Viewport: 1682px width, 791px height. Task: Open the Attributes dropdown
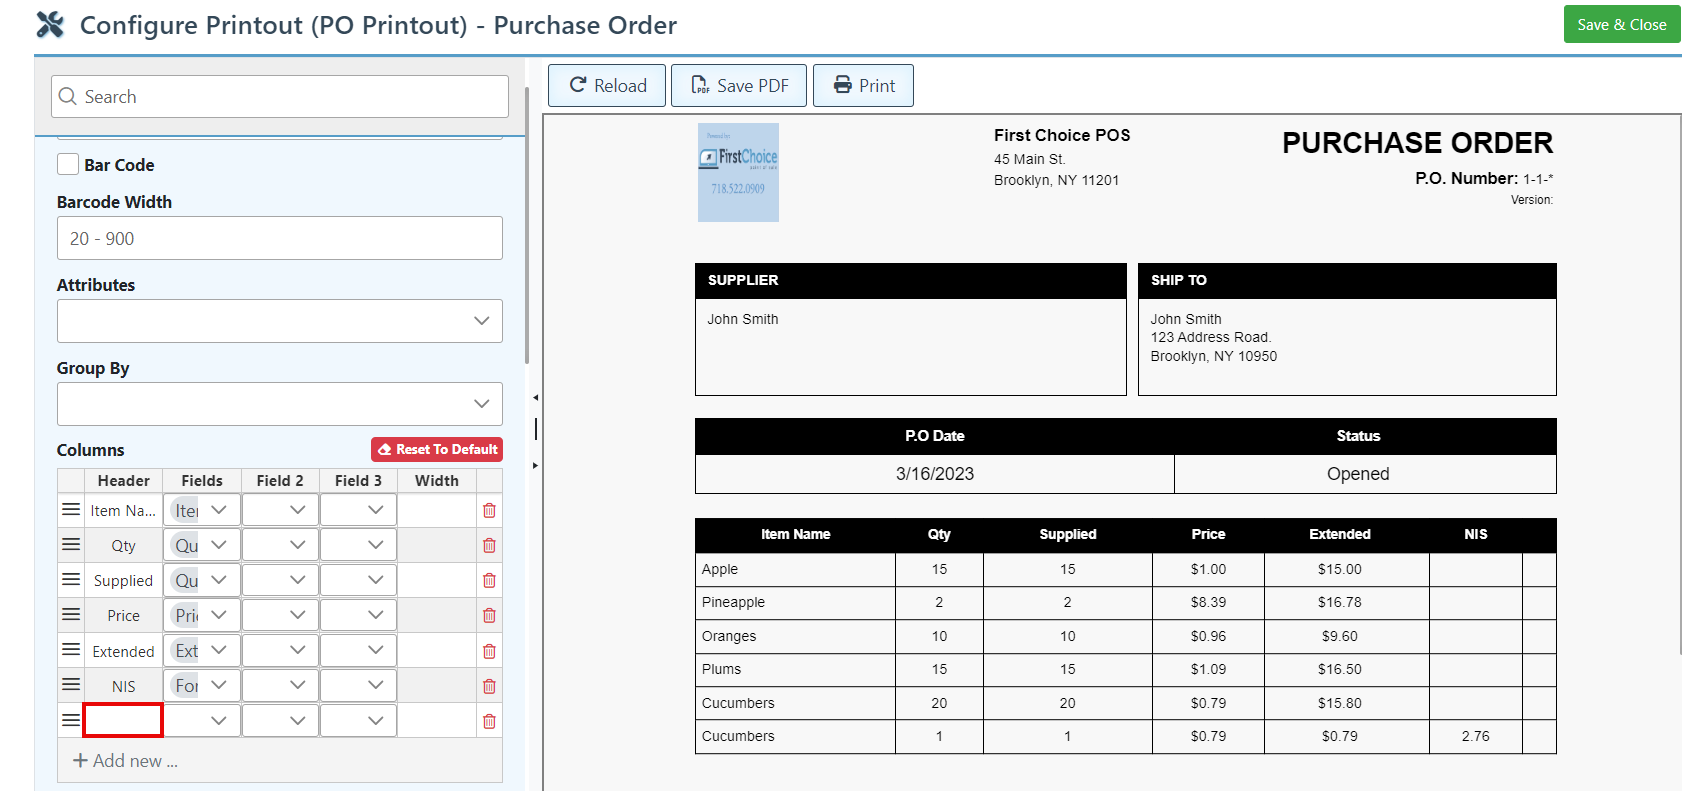click(280, 321)
